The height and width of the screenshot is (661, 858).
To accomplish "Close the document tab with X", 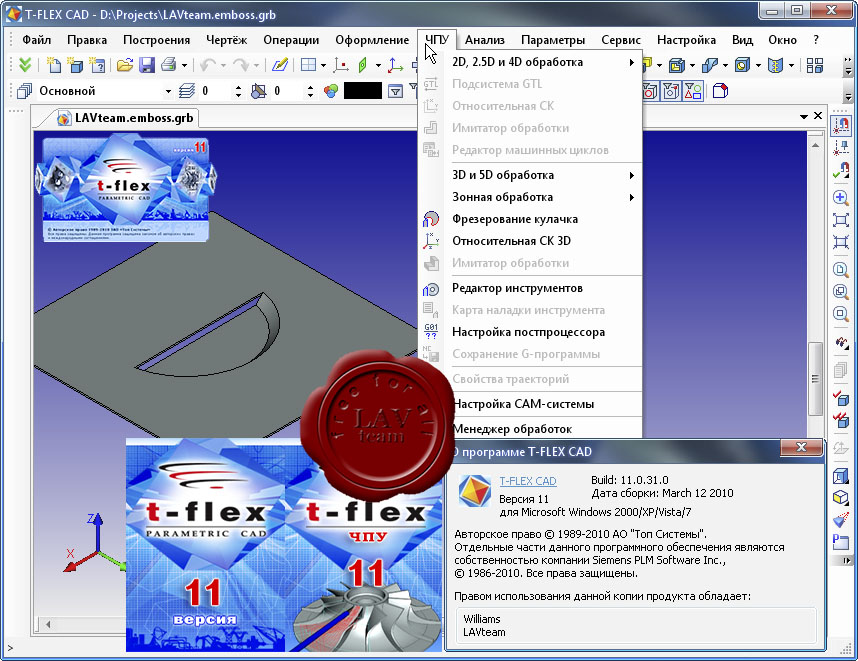I will 818,116.
